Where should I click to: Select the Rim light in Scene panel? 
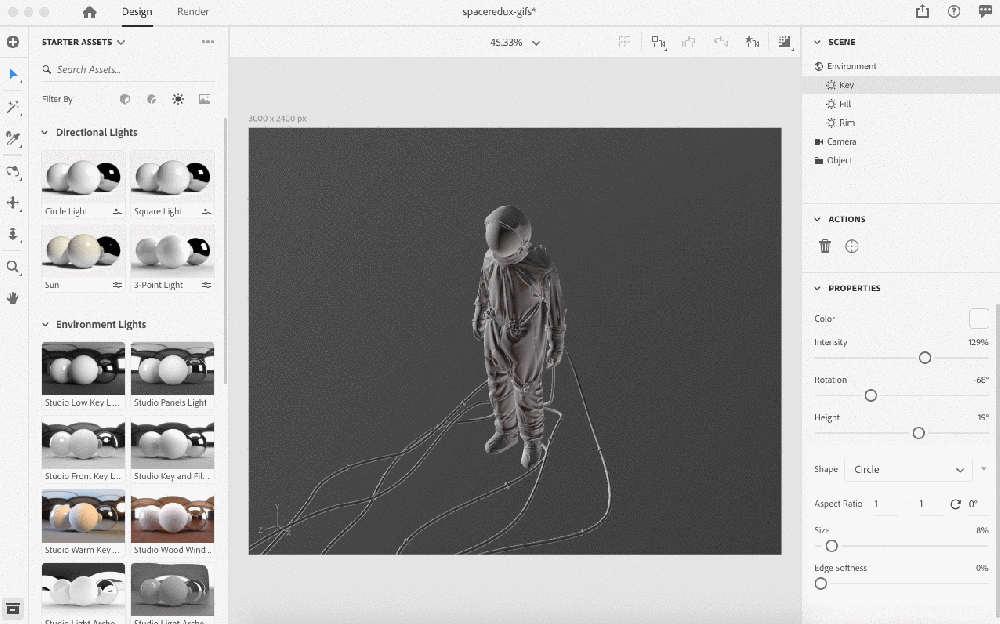click(846, 123)
